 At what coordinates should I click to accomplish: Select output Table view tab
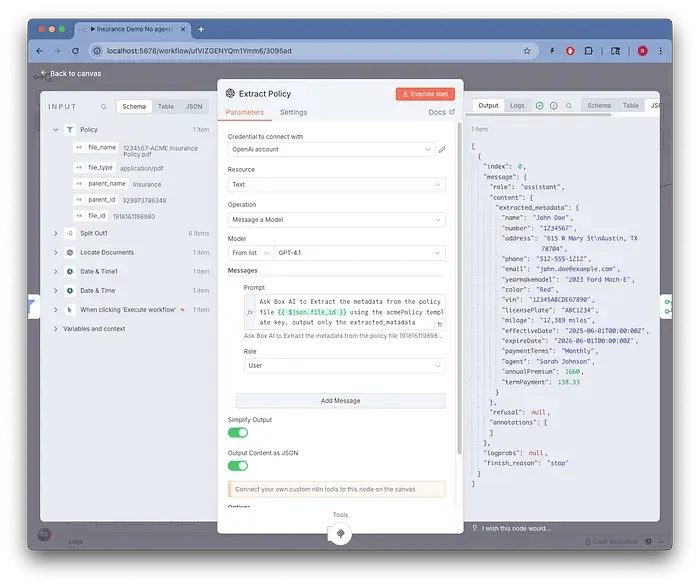pyautogui.click(x=631, y=106)
